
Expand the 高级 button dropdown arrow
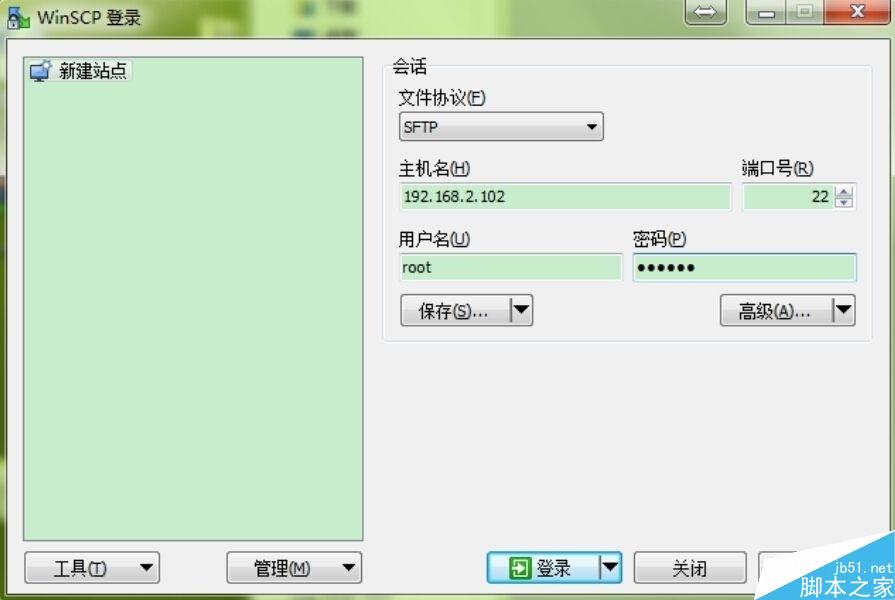tap(844, 311)
